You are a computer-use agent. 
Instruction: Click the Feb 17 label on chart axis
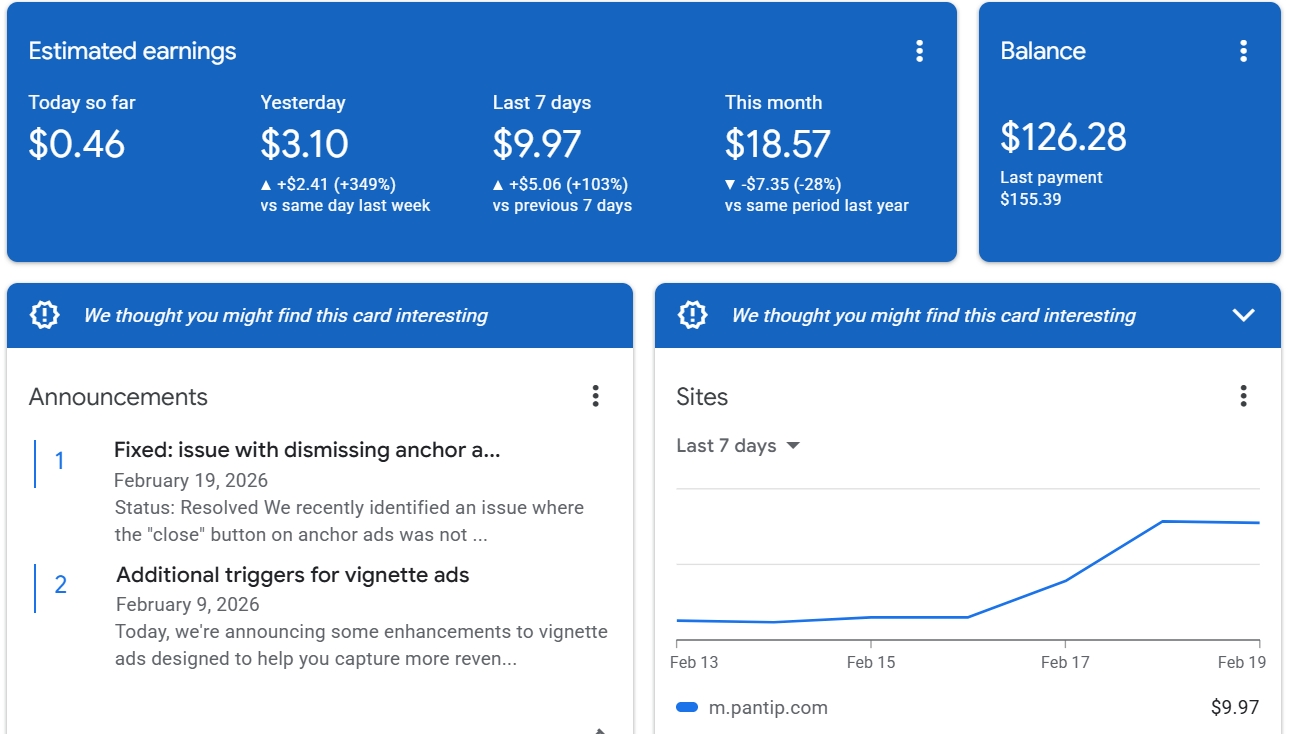[1065, 662]
